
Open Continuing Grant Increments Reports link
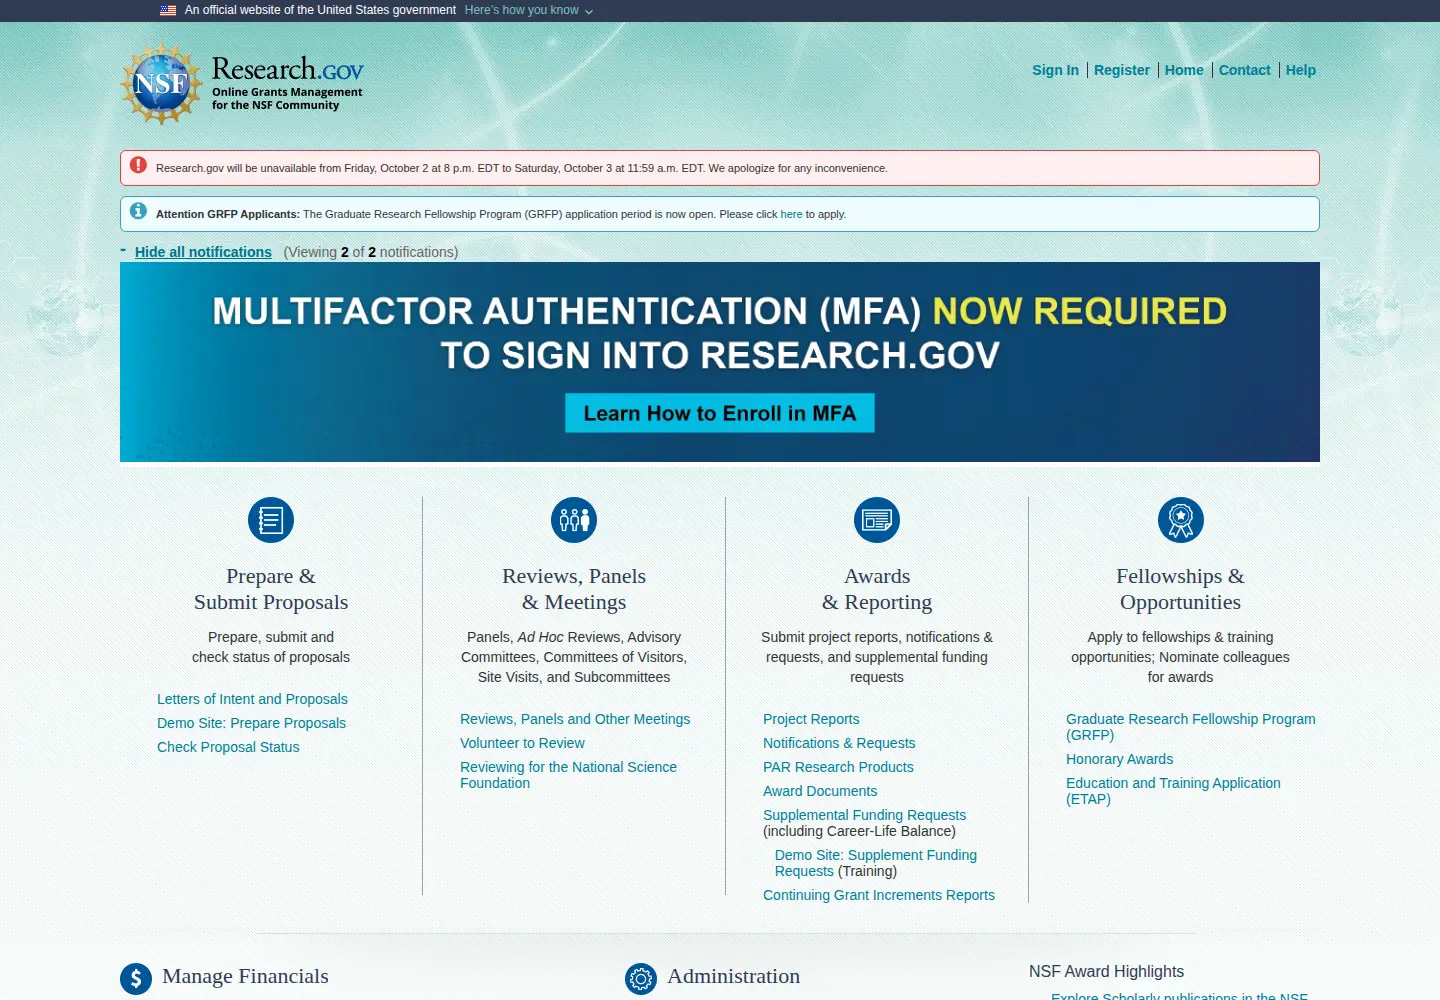click(879, 895)
